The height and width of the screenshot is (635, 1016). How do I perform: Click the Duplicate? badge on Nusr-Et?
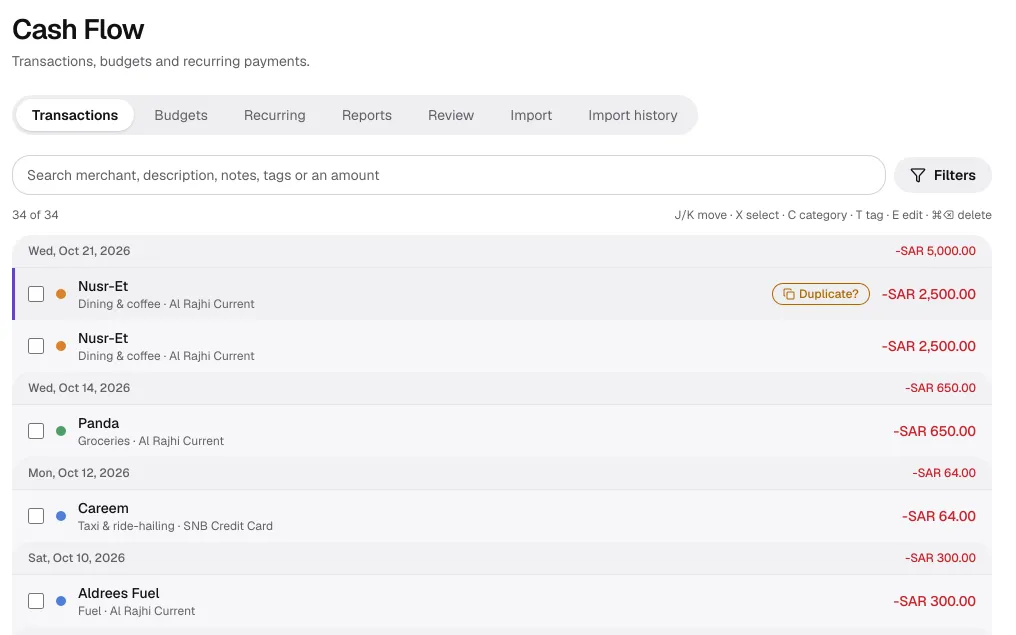tap(820, 294)
